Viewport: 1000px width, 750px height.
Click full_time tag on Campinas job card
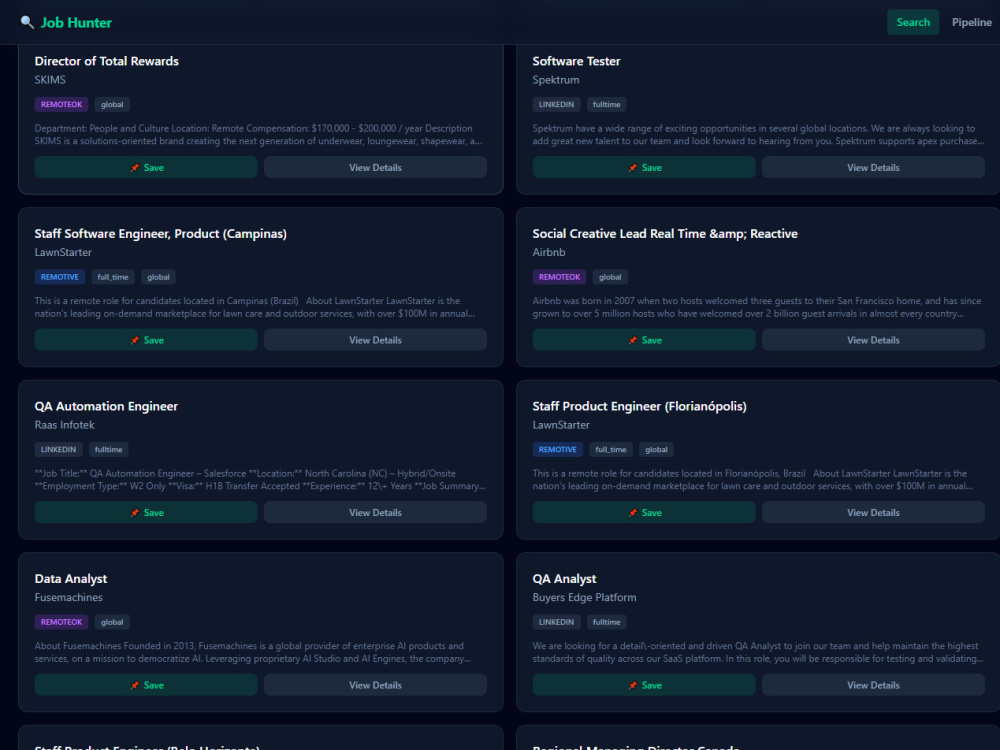click(113, 277)
